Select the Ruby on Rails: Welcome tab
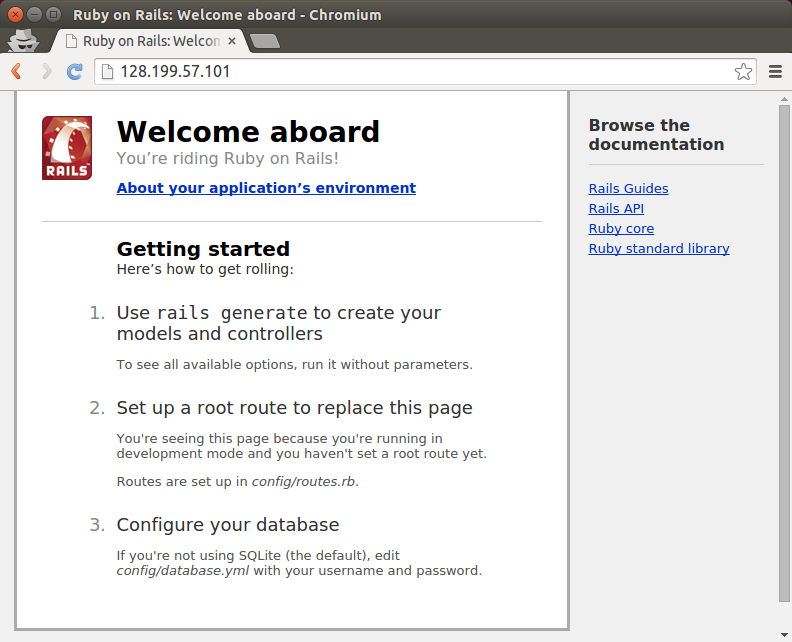792x642 pixels. point(151,41)
